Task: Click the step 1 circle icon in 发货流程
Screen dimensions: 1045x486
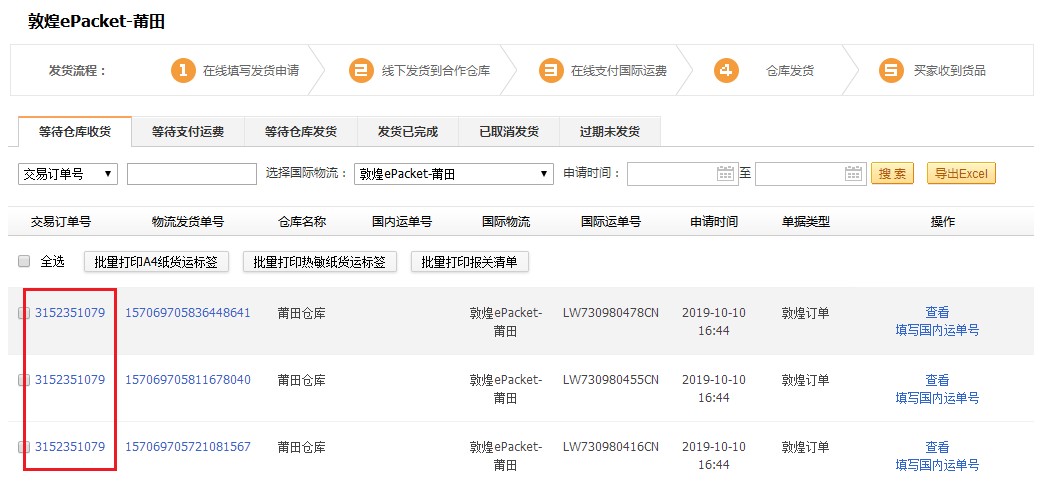Action: 183,70
